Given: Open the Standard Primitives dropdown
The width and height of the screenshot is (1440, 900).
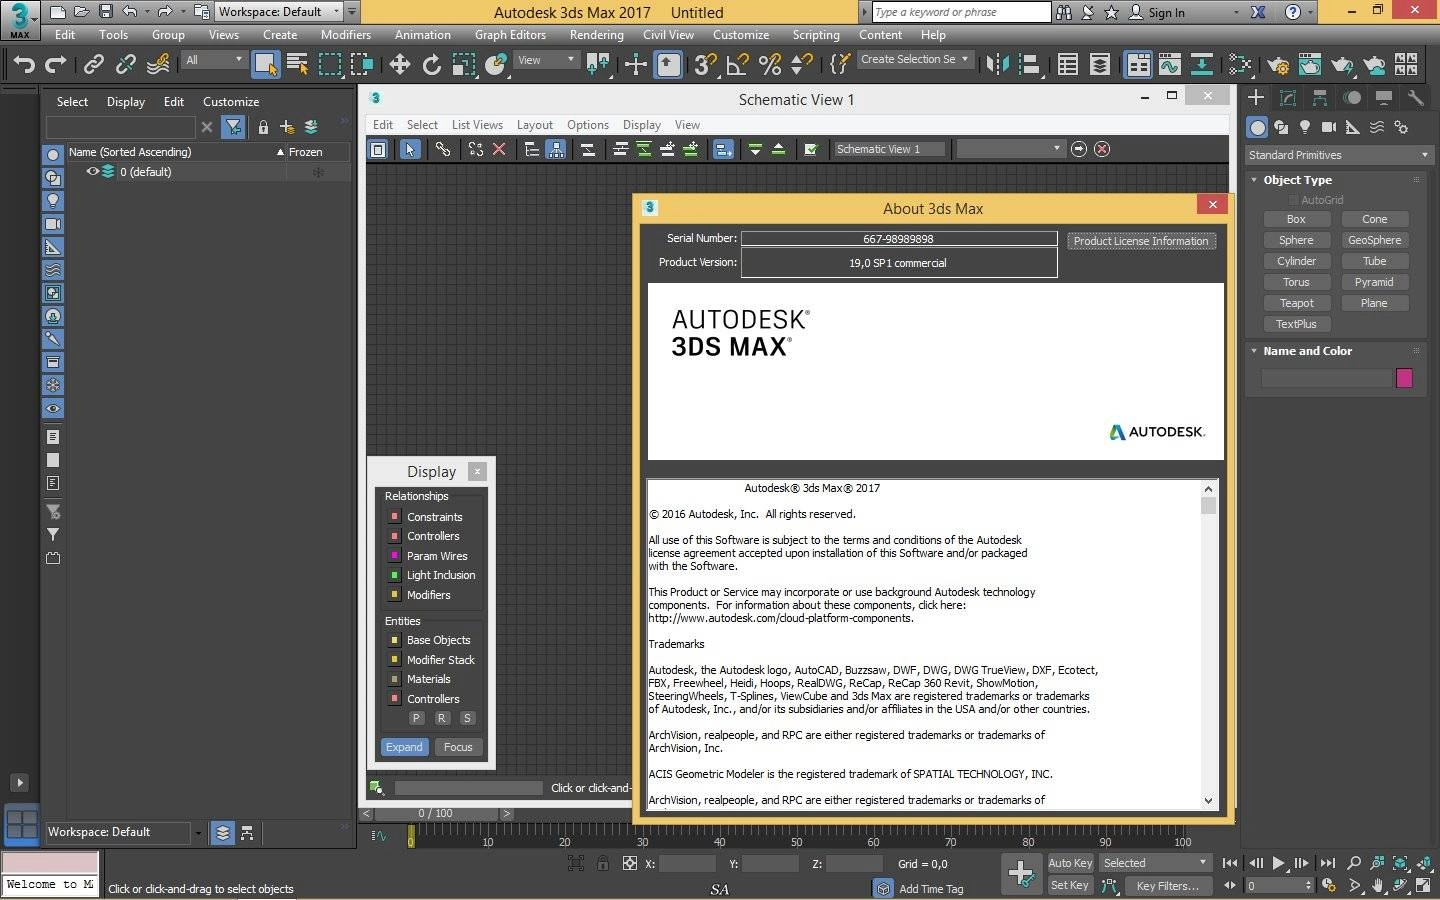Looking at the screenshot, I should point(1339,155).
